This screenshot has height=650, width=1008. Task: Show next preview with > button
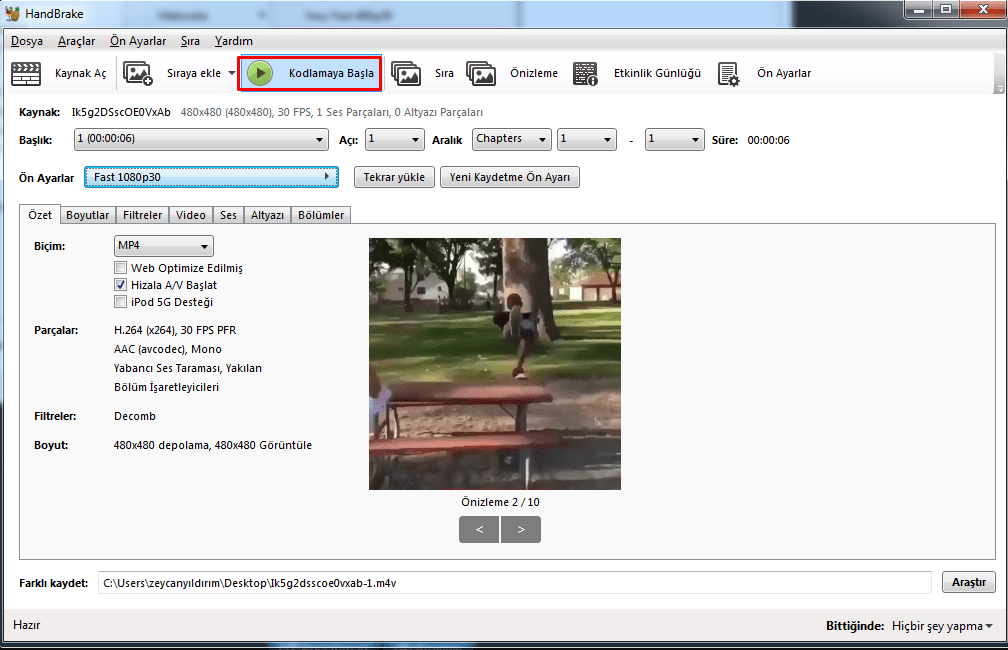521,529
